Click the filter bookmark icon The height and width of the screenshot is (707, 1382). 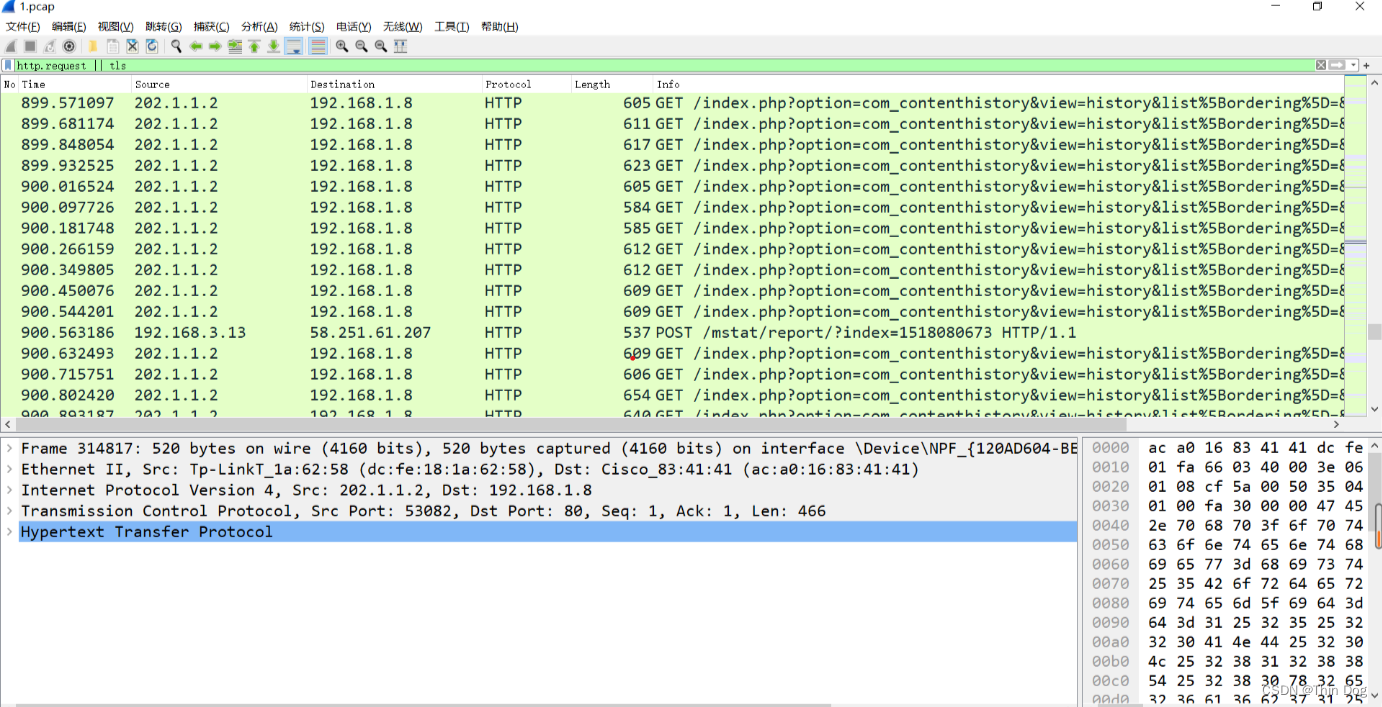(x=8, y=65)
